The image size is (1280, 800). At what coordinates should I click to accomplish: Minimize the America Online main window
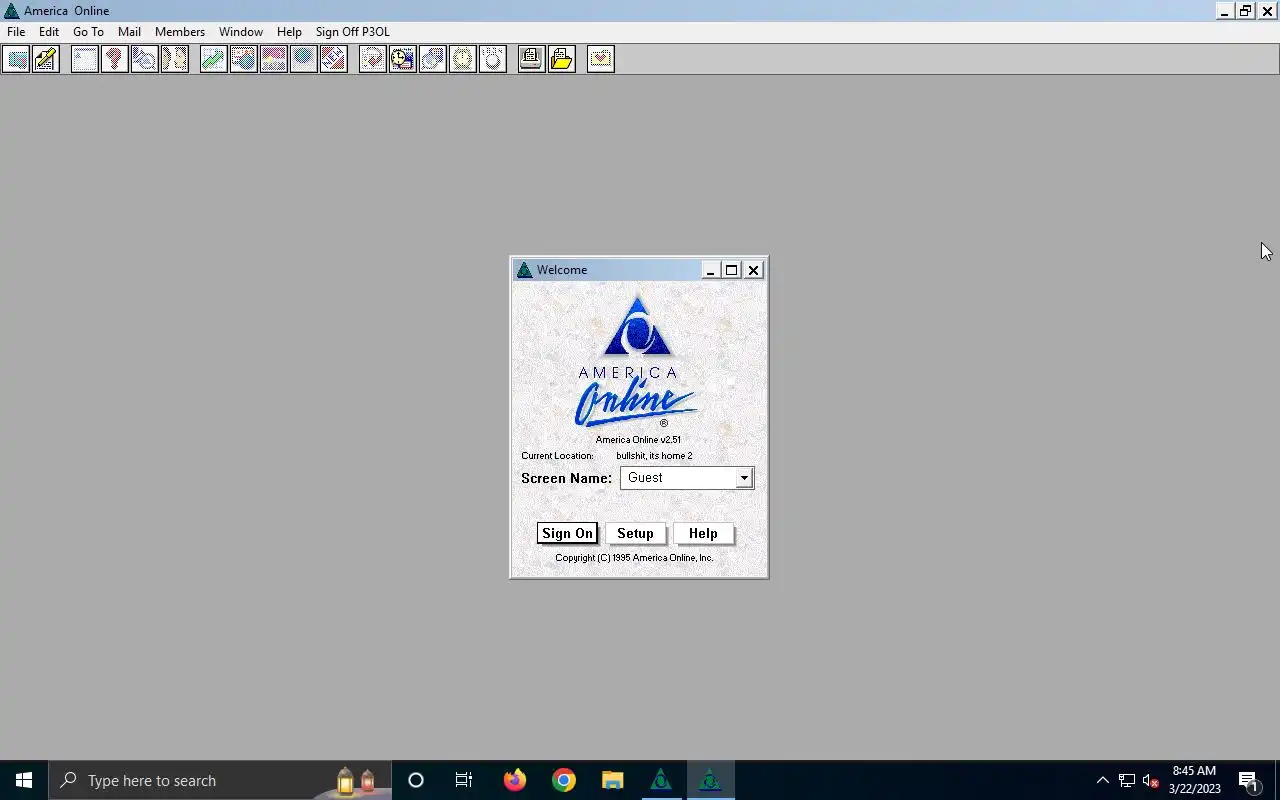1224,11
